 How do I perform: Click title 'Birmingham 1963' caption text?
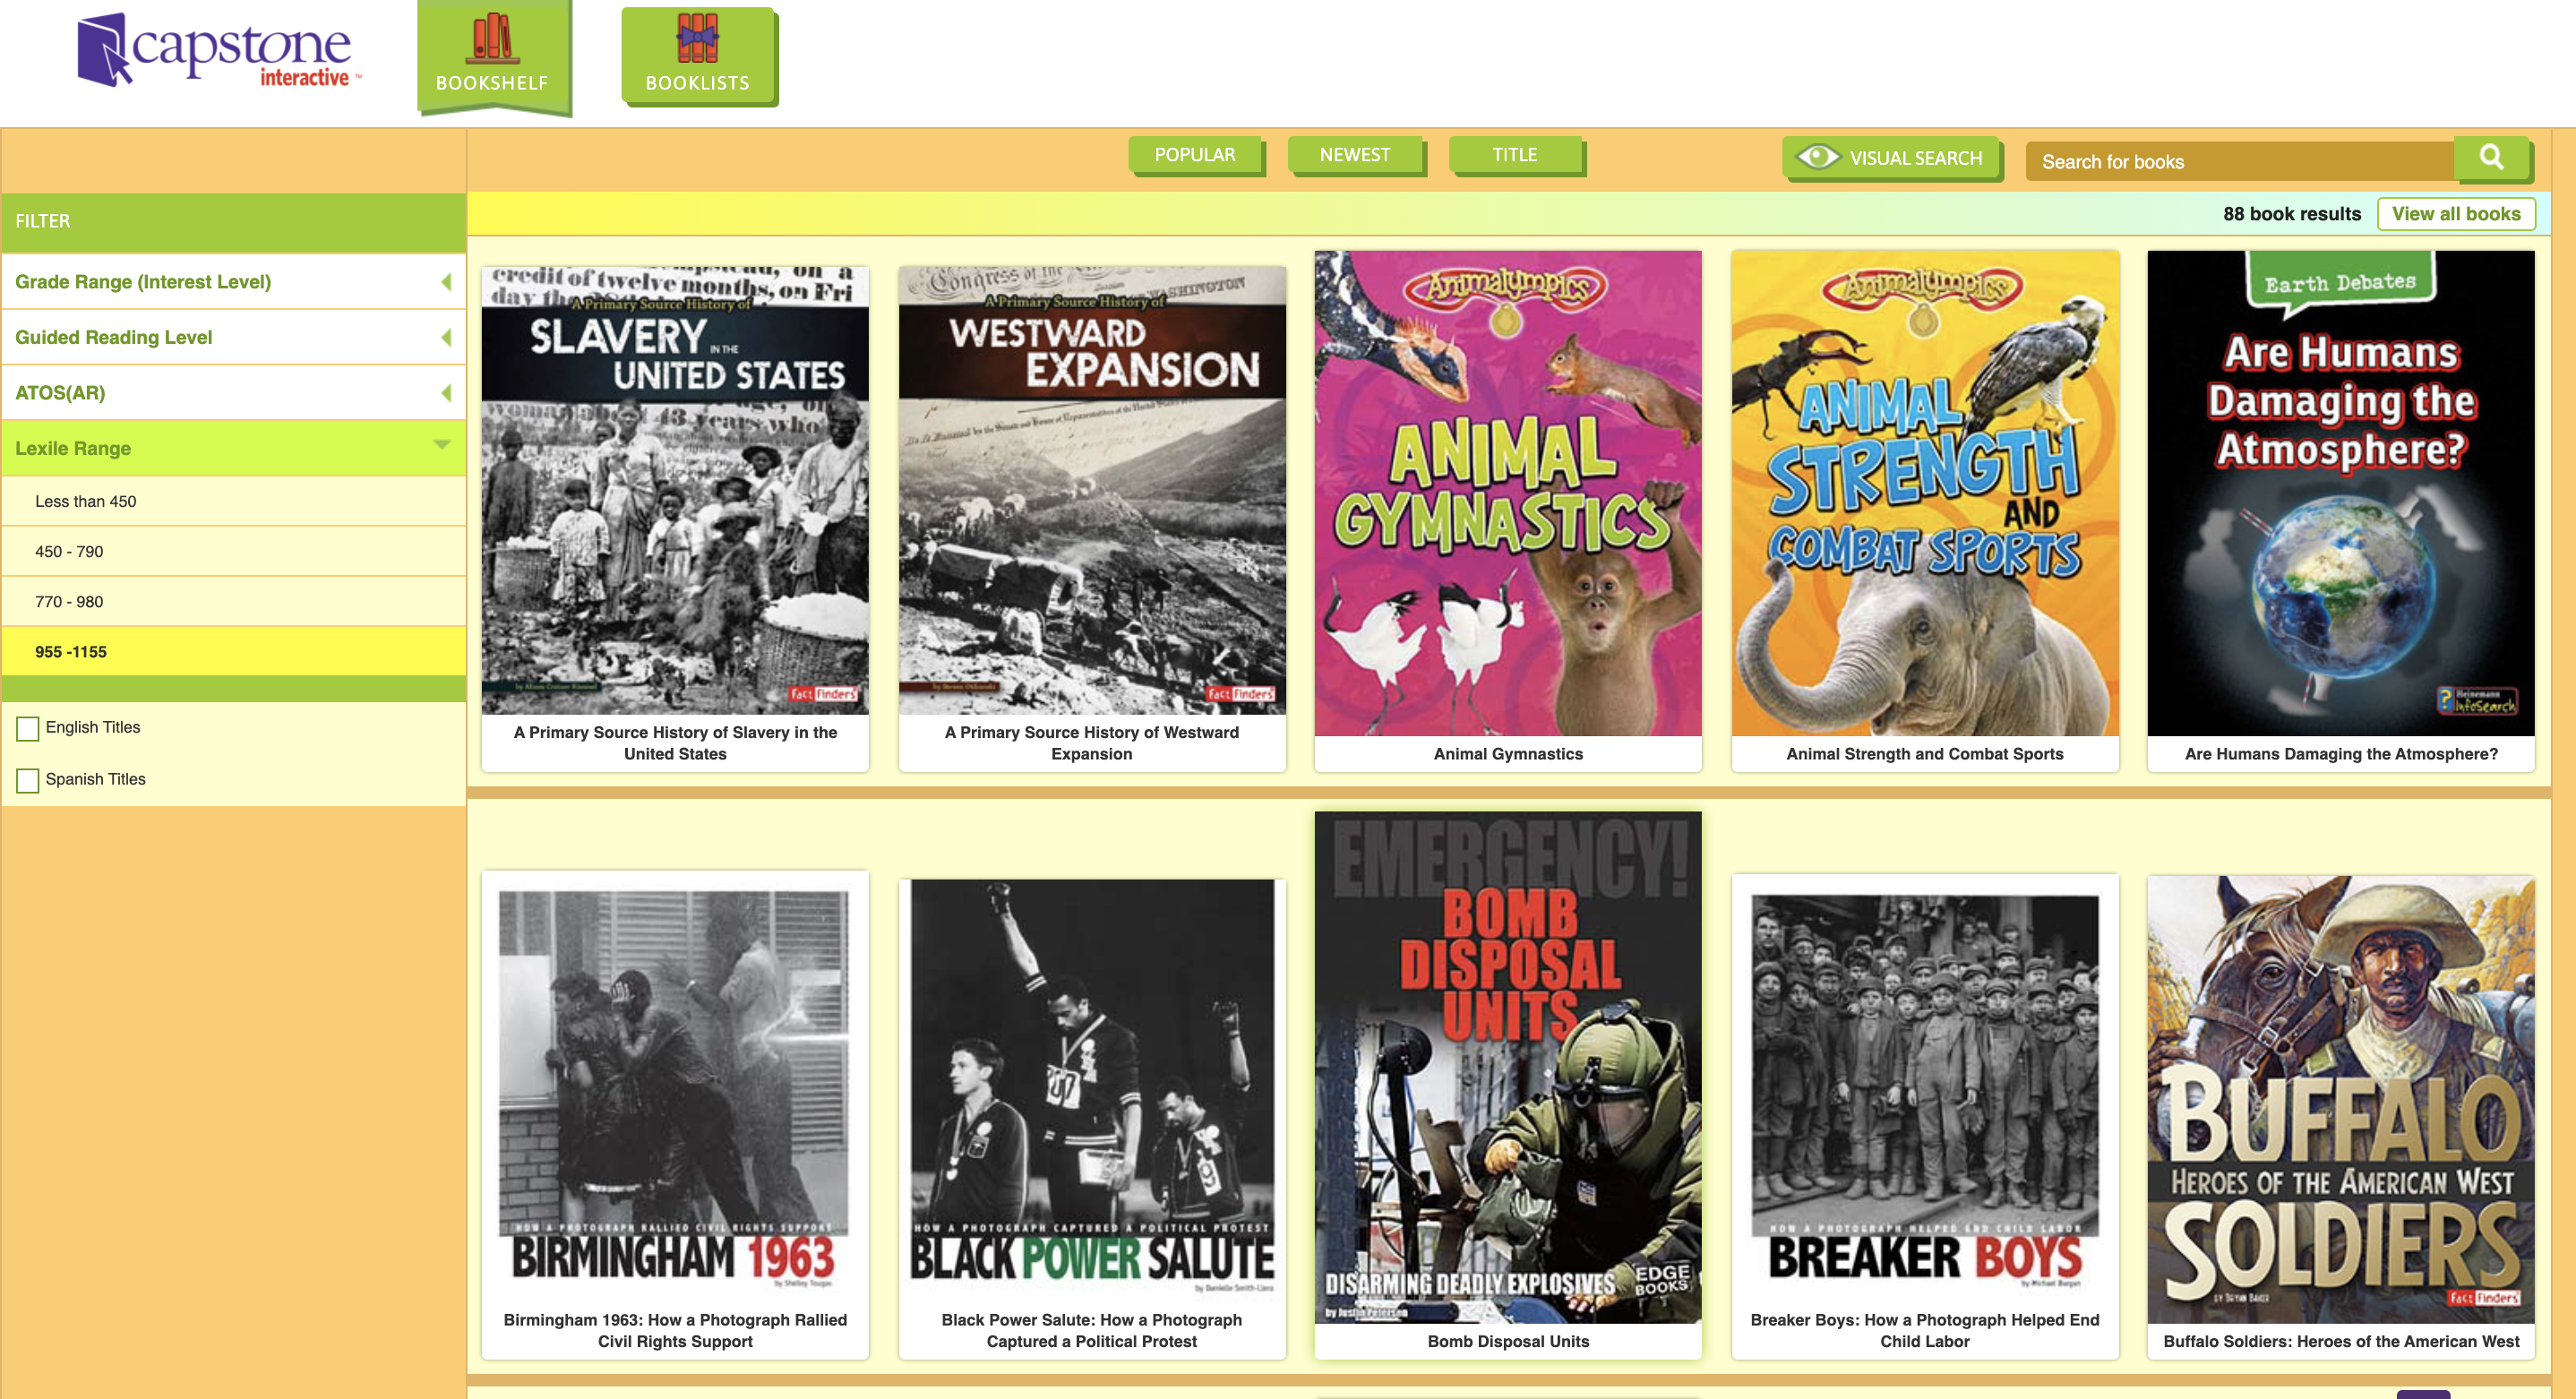pos(675,1331)
